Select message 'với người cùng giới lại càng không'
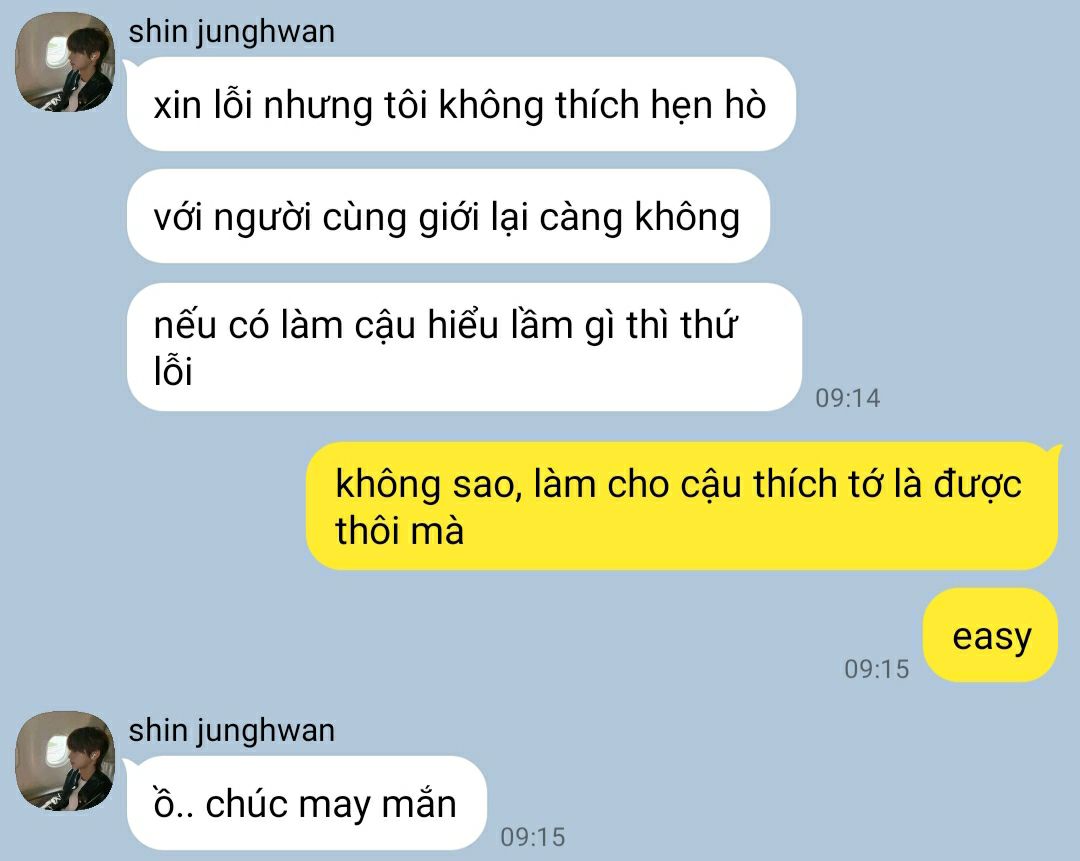The image size is (1080, 861). 448,216
